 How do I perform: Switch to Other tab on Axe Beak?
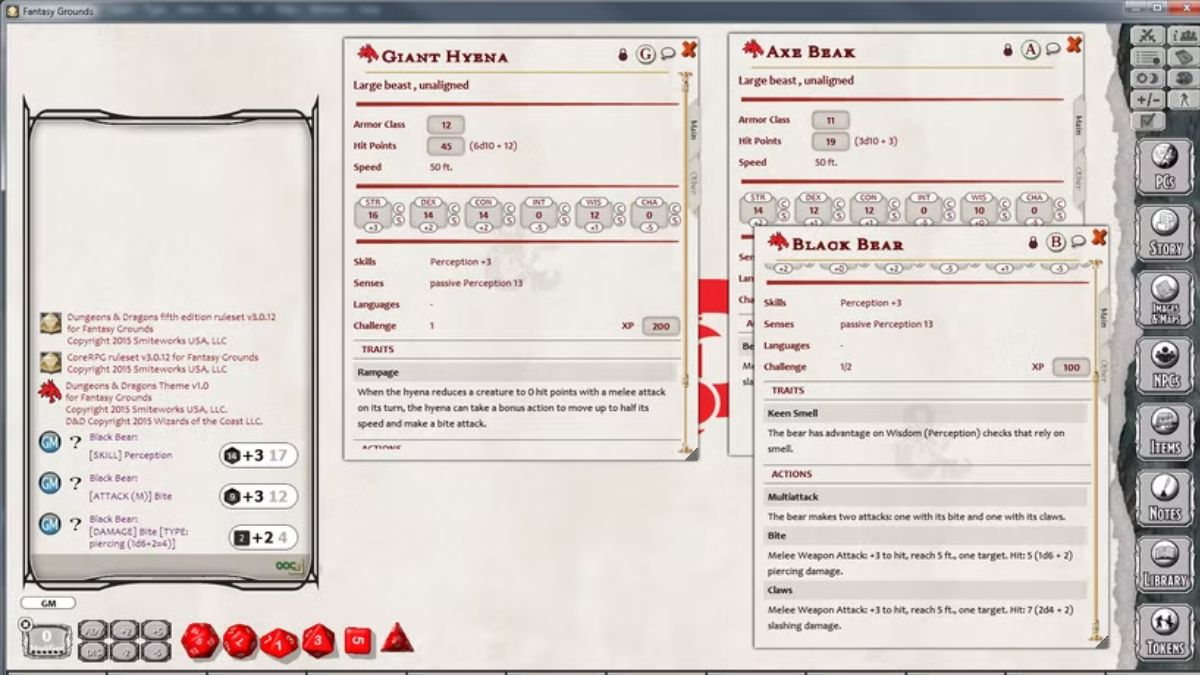[1078, 176]
